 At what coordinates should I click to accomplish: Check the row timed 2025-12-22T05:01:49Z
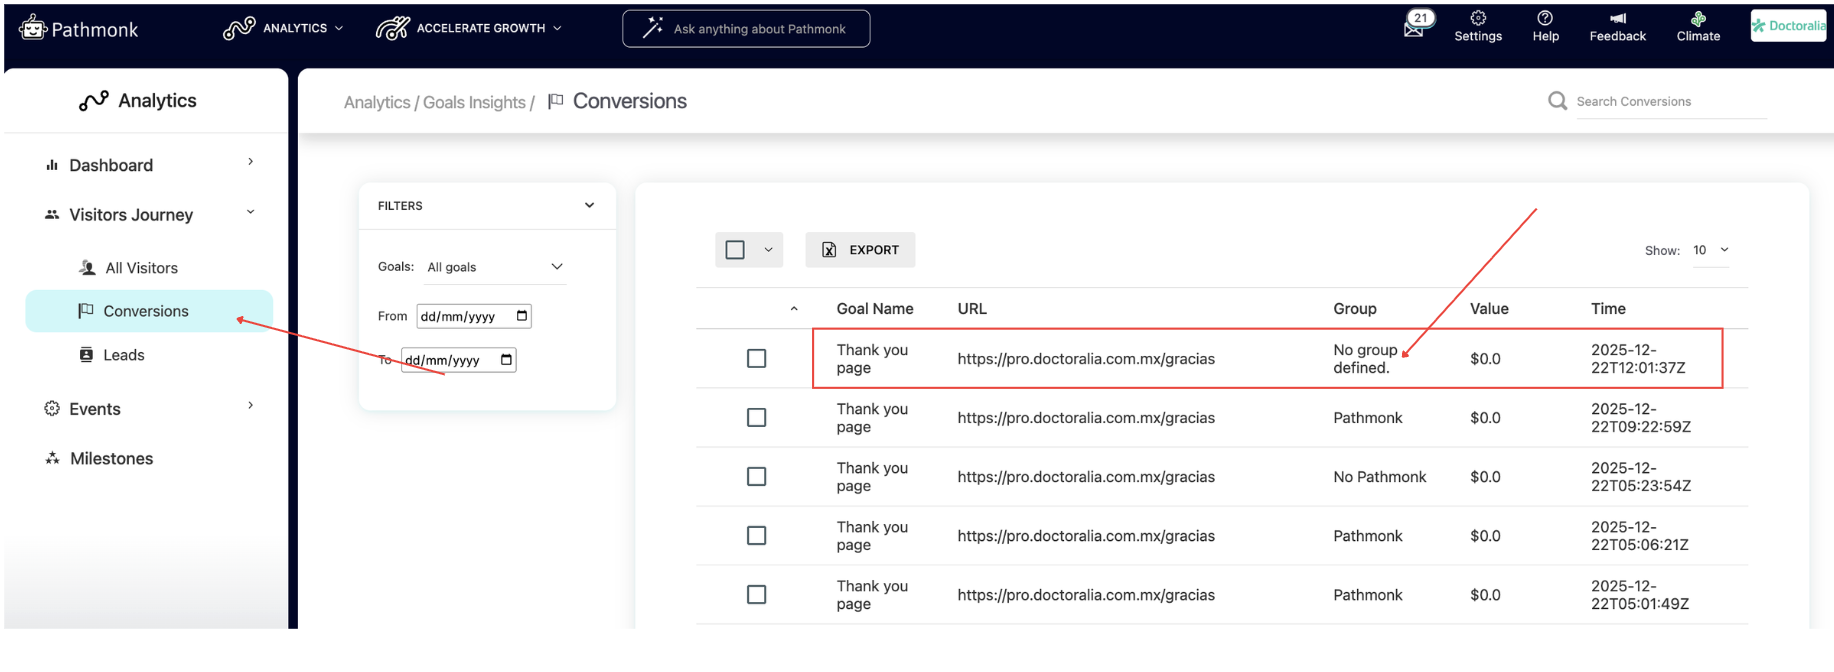coord(757,594)
